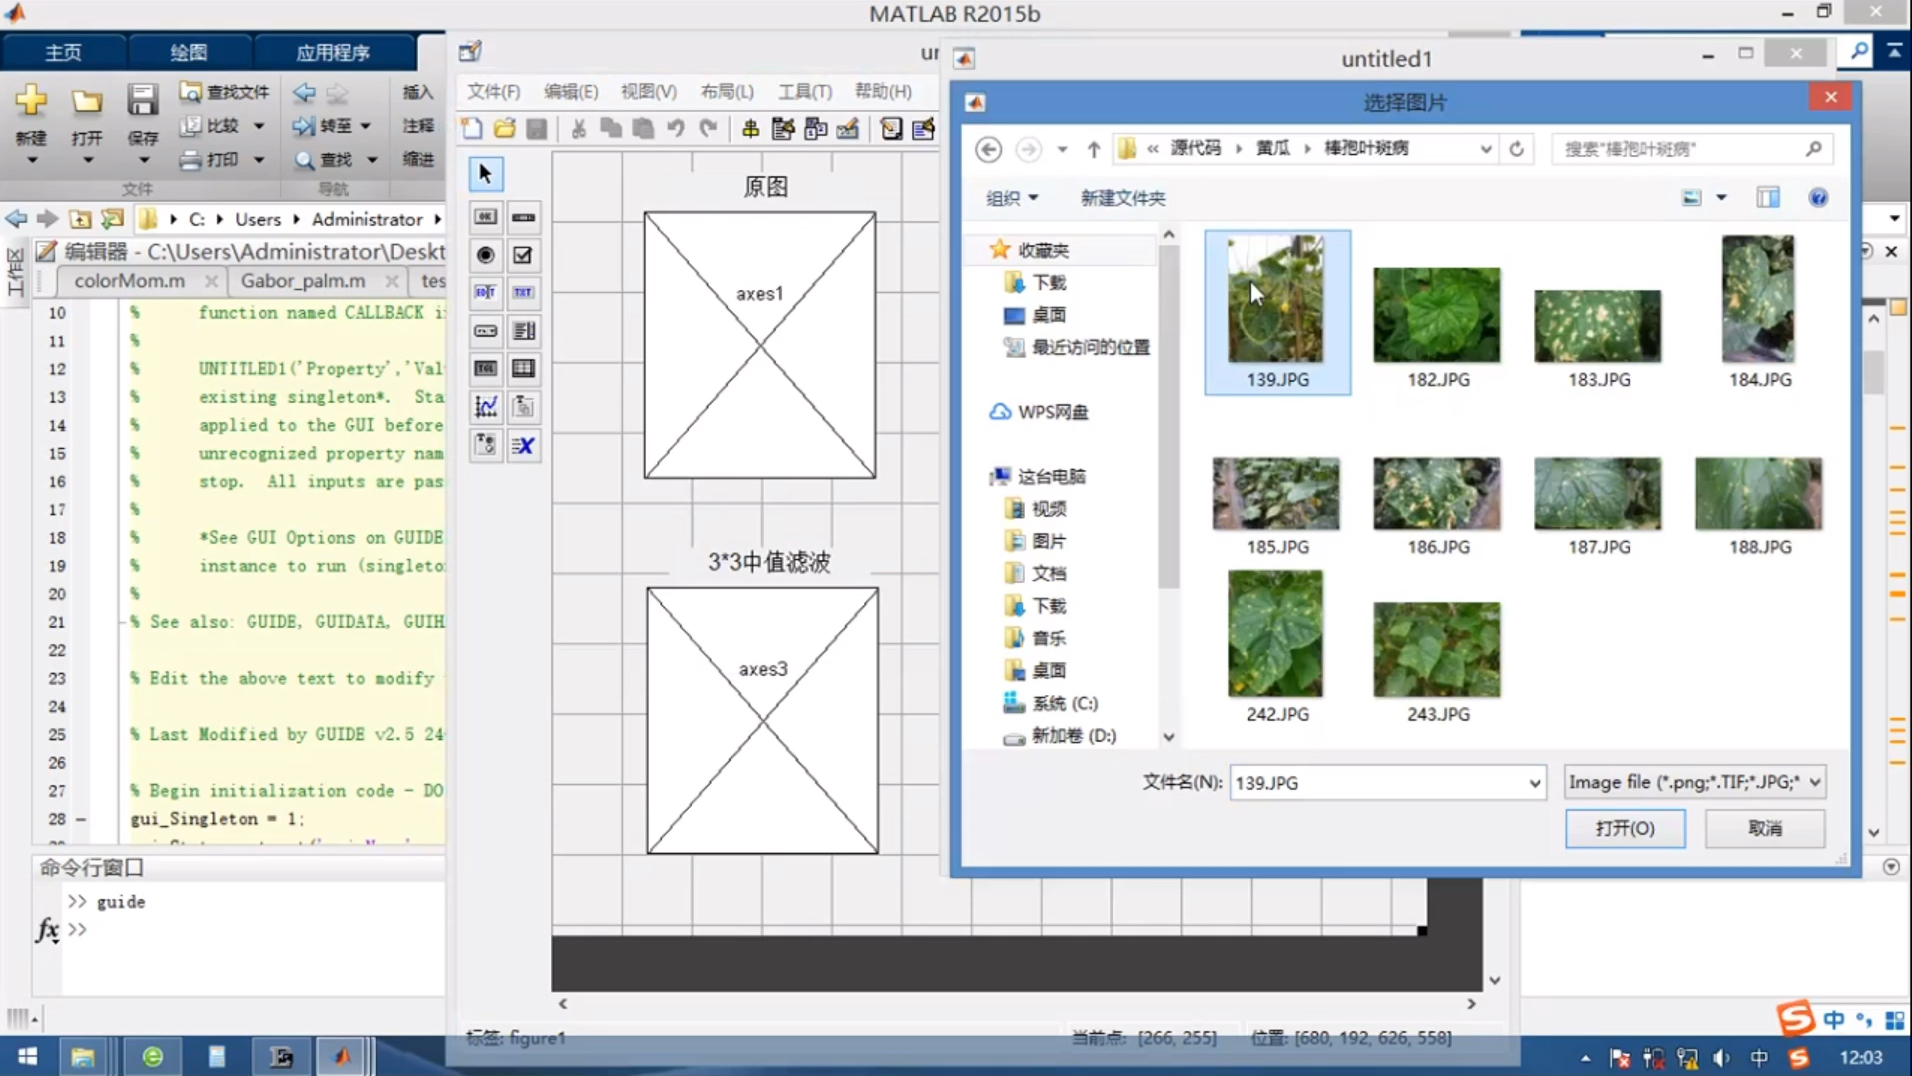Open the Menu Editor from GUIDE toolbar
This screenshot has width=1912, height=1076.
coord(785,129)
